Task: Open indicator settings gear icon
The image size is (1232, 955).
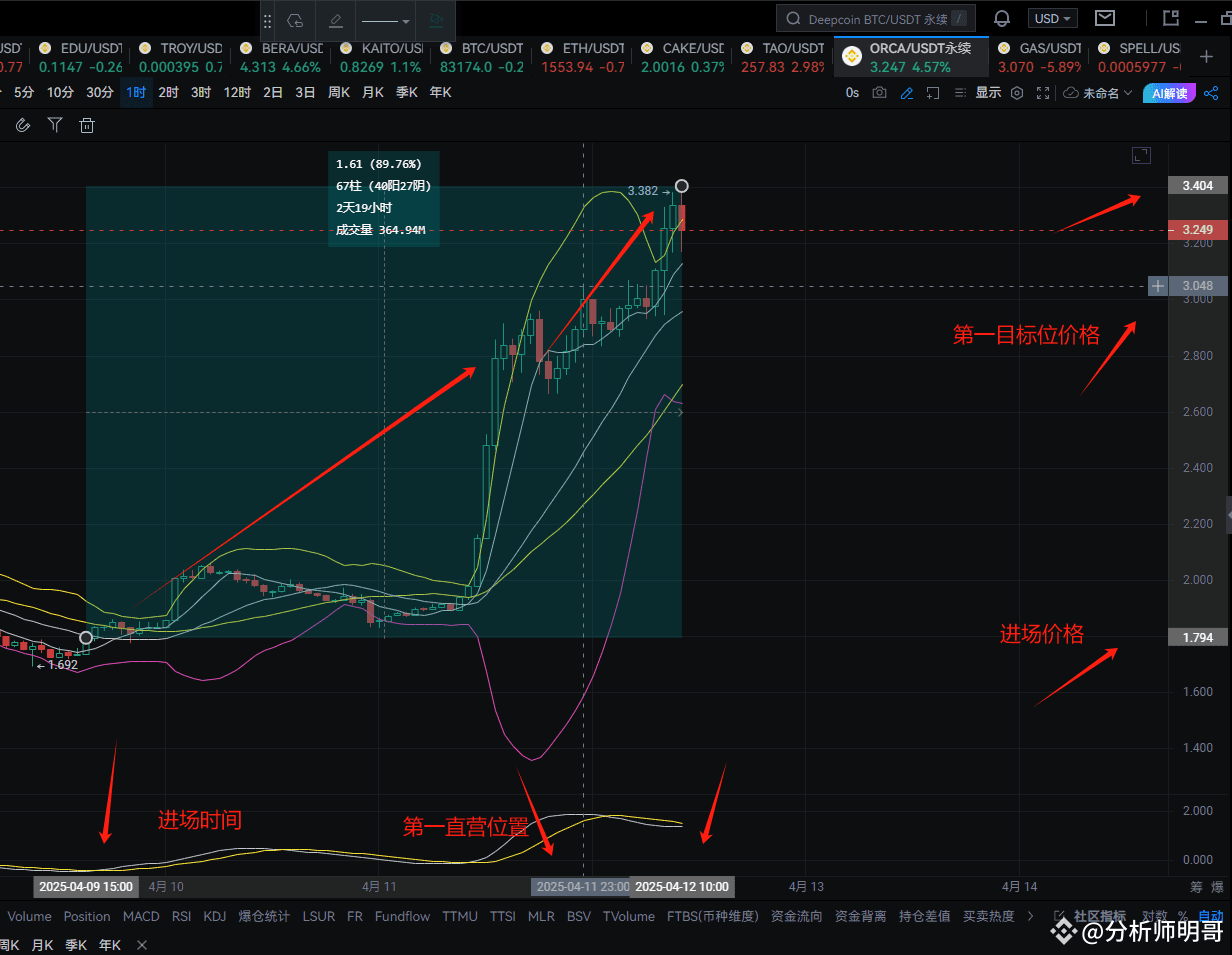Action: tap(1016, 92)
